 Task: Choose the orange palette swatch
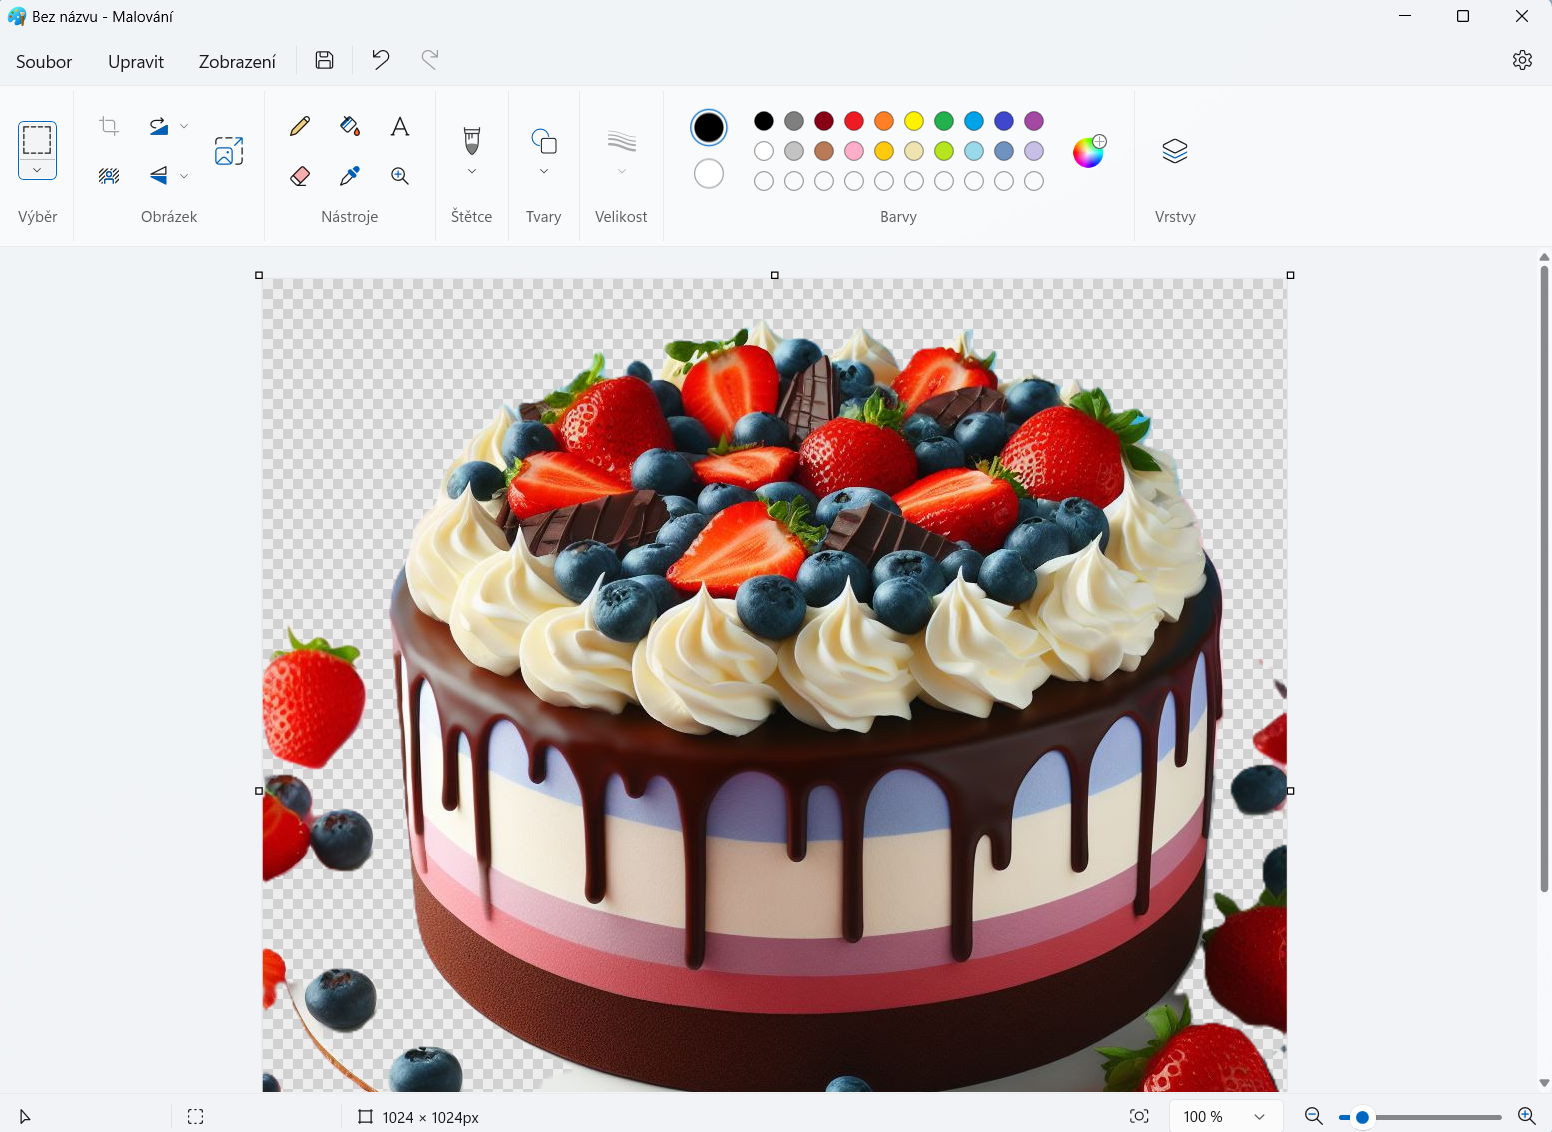[x=884, y=121]
